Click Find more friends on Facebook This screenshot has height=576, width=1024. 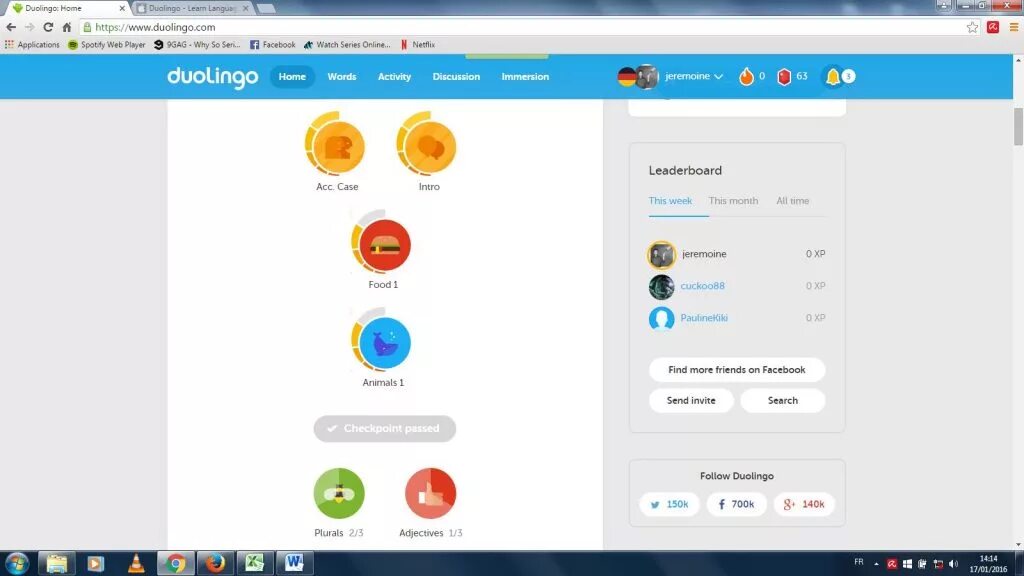[737, 369]
